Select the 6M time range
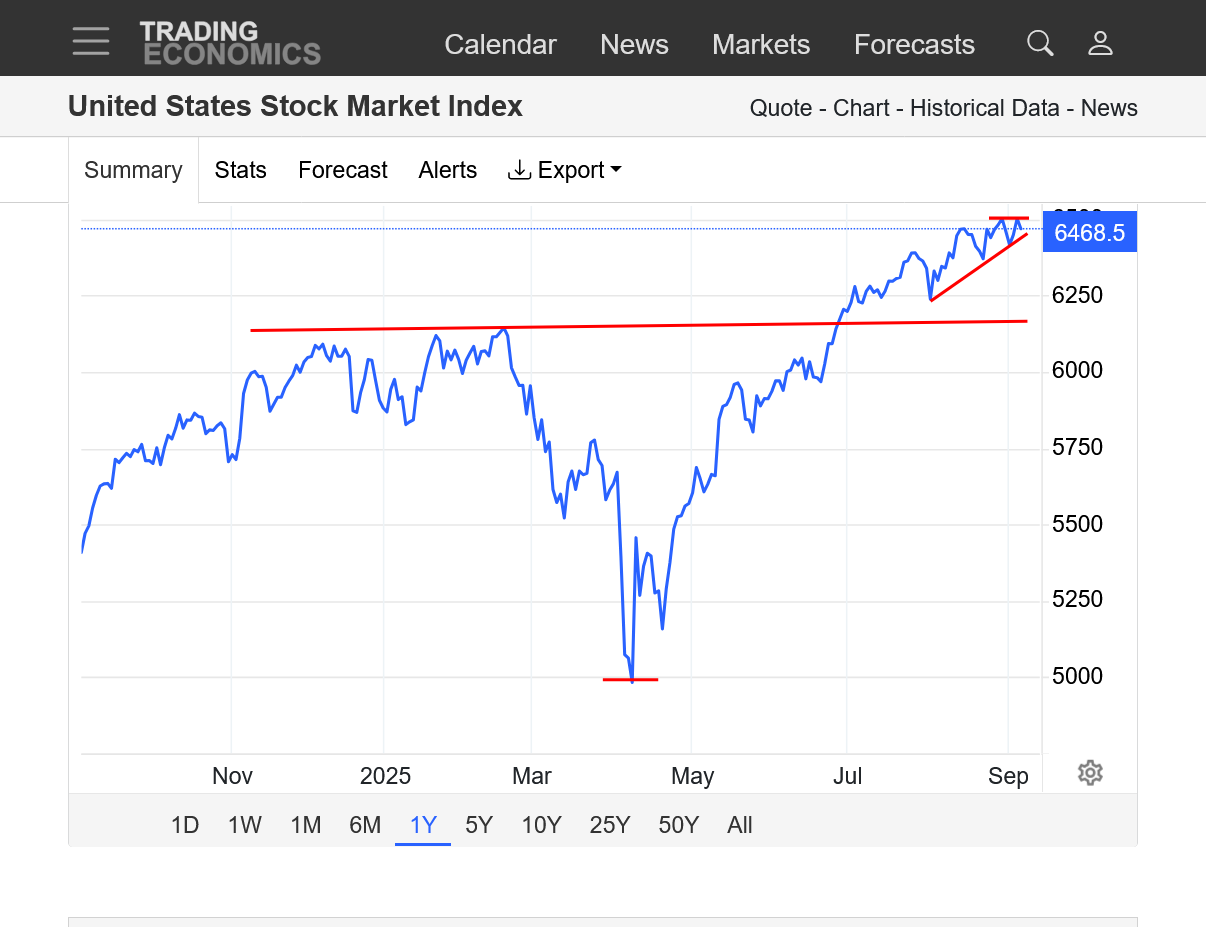Image resolution: width=1206 pixels, height=927 pixels. 365,825
